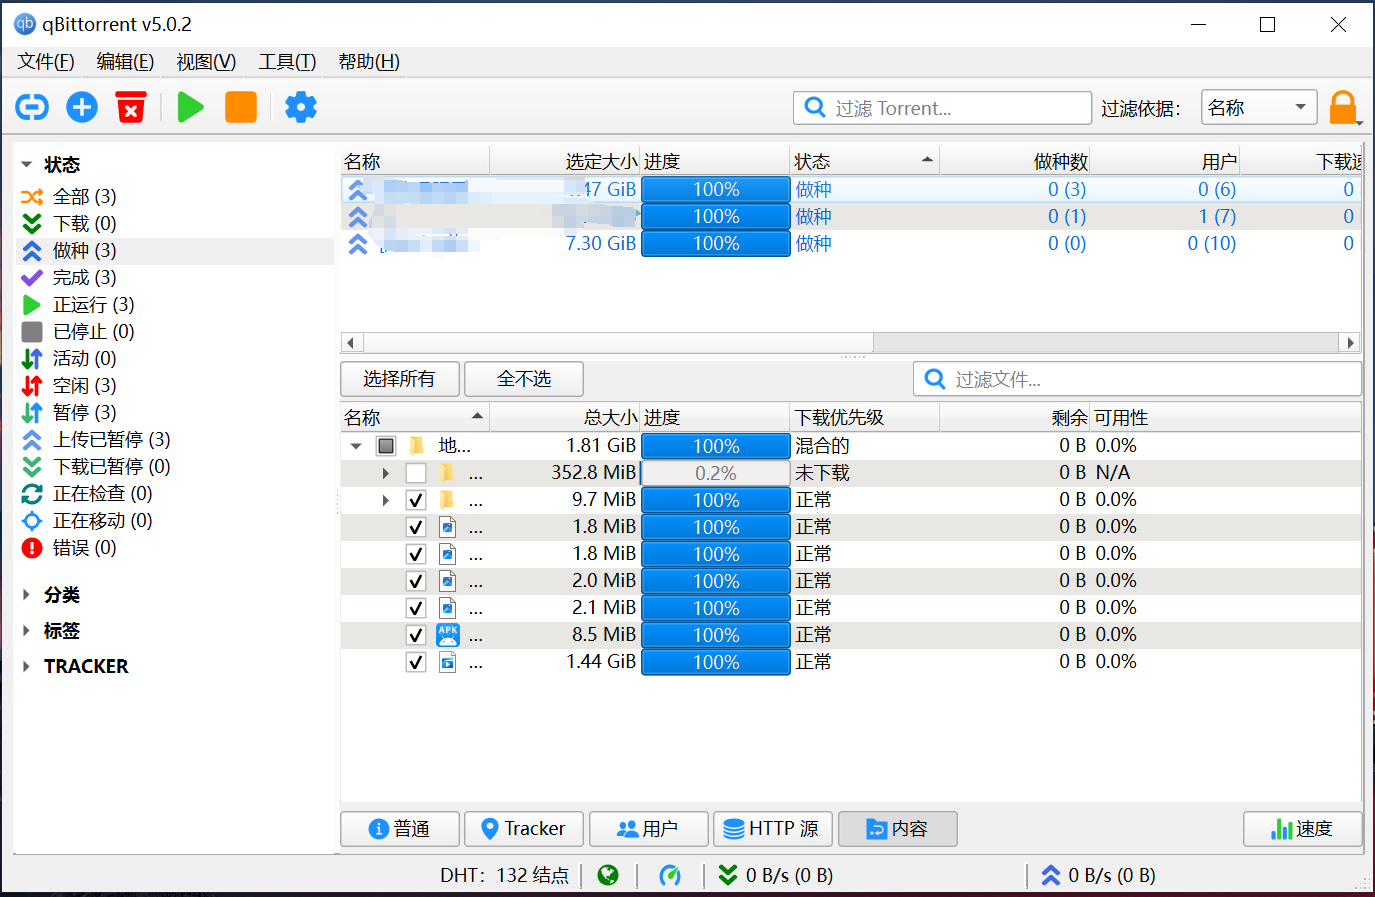Open the 帮助(H) menu

pos(369,62)
